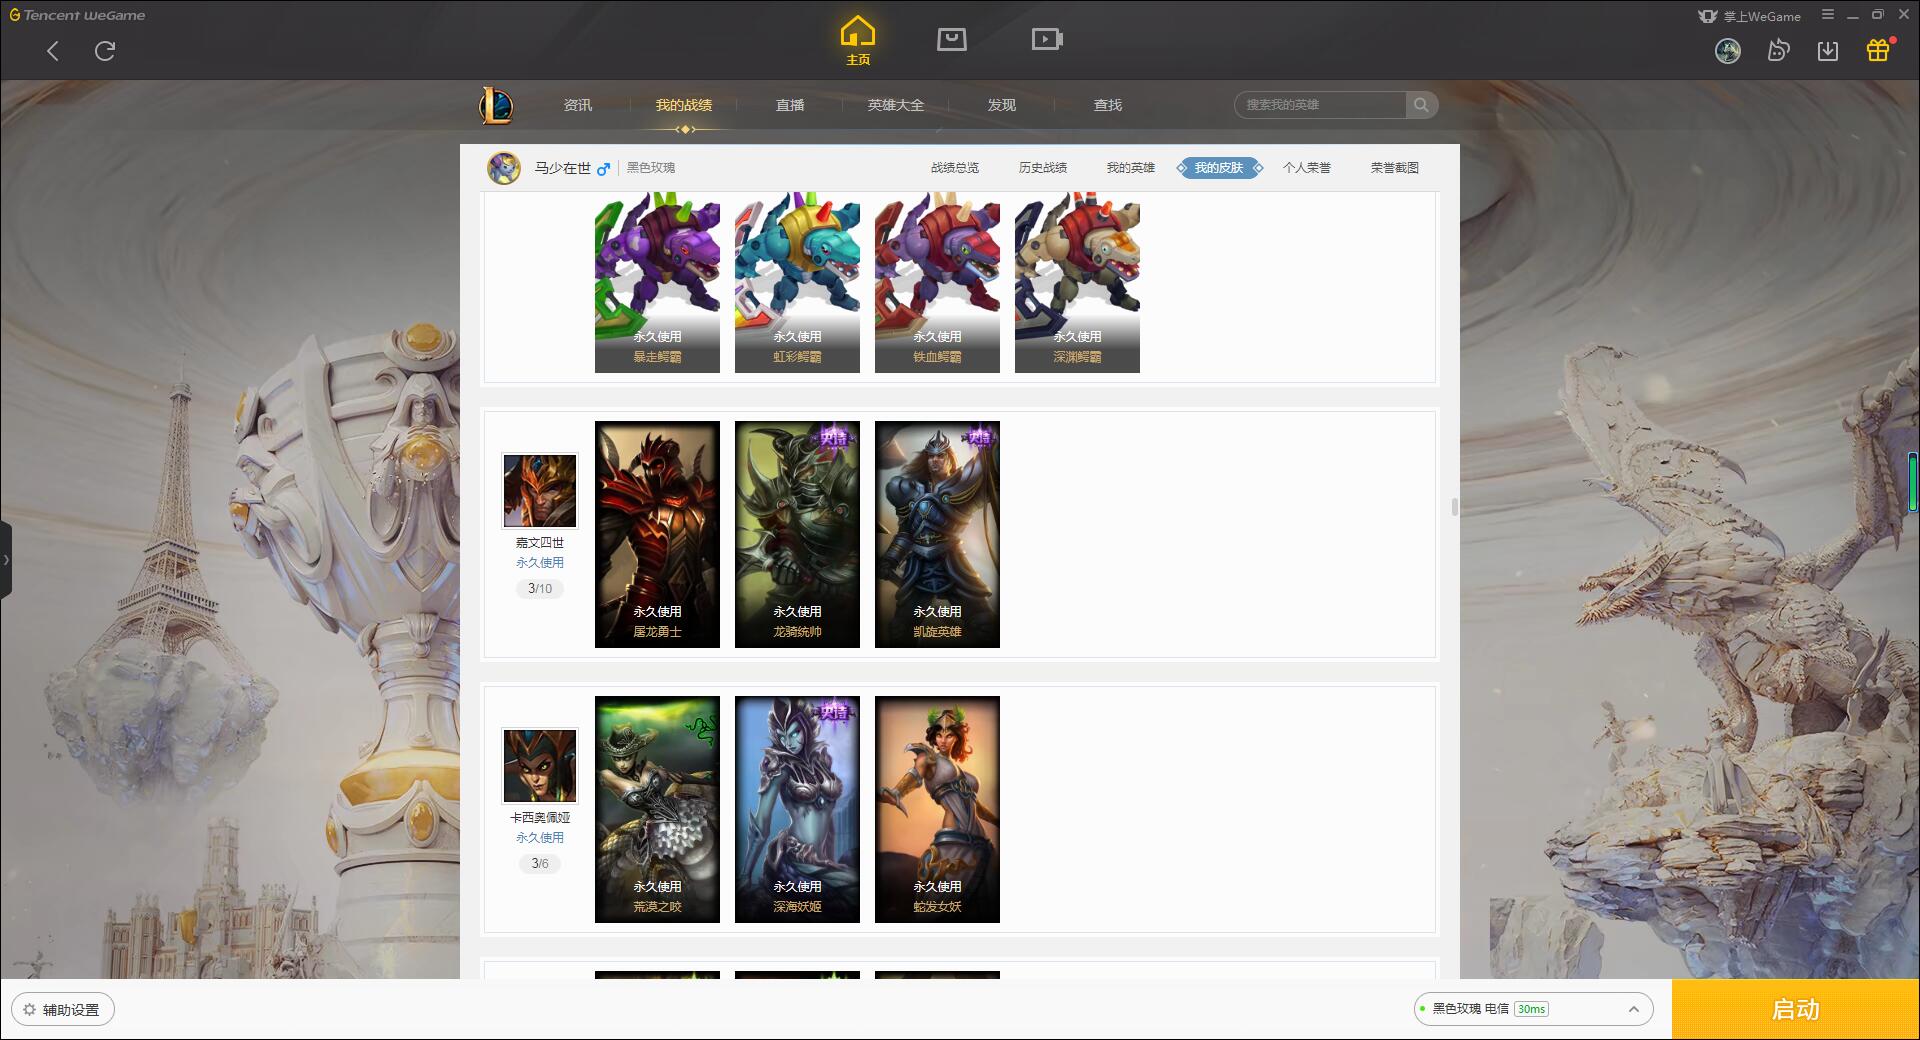
Task: Click the 卡西奥佩娅 champion portrait
Action: click(540, 766)
